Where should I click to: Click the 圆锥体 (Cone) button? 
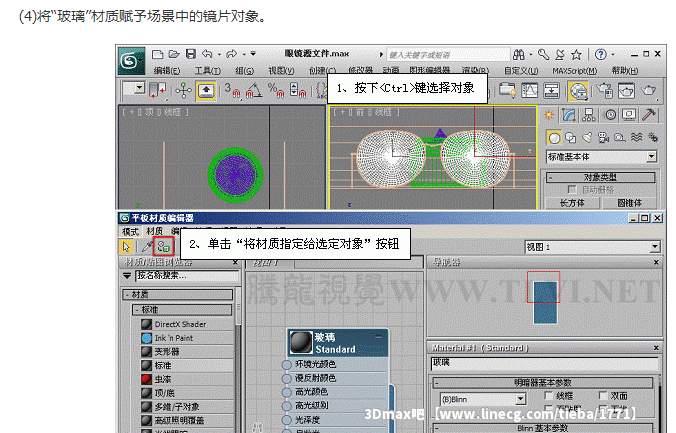coord(629,202)
